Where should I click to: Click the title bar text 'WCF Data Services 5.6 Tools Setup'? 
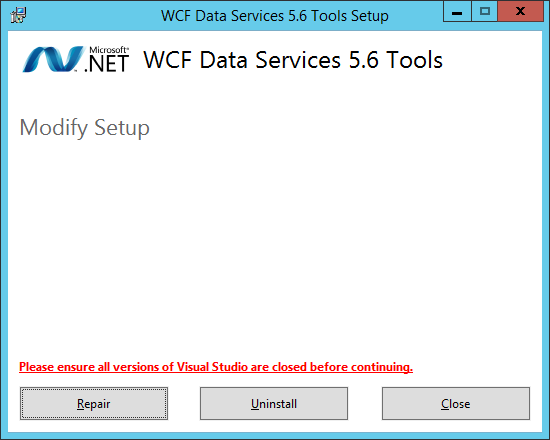[x=275, y=16]
